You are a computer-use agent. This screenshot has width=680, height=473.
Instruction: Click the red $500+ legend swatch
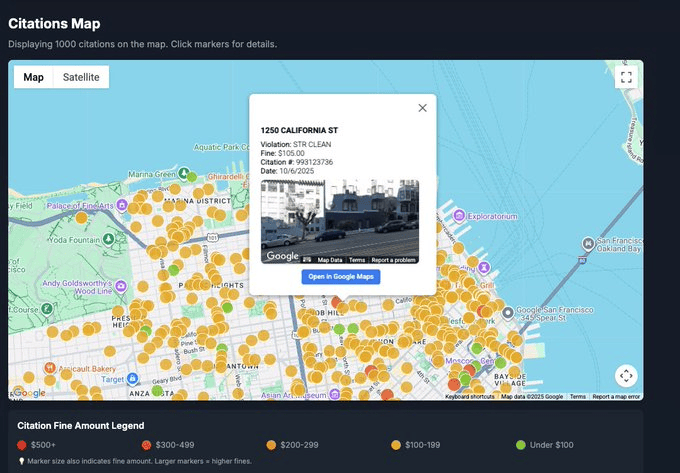point(22,444)
